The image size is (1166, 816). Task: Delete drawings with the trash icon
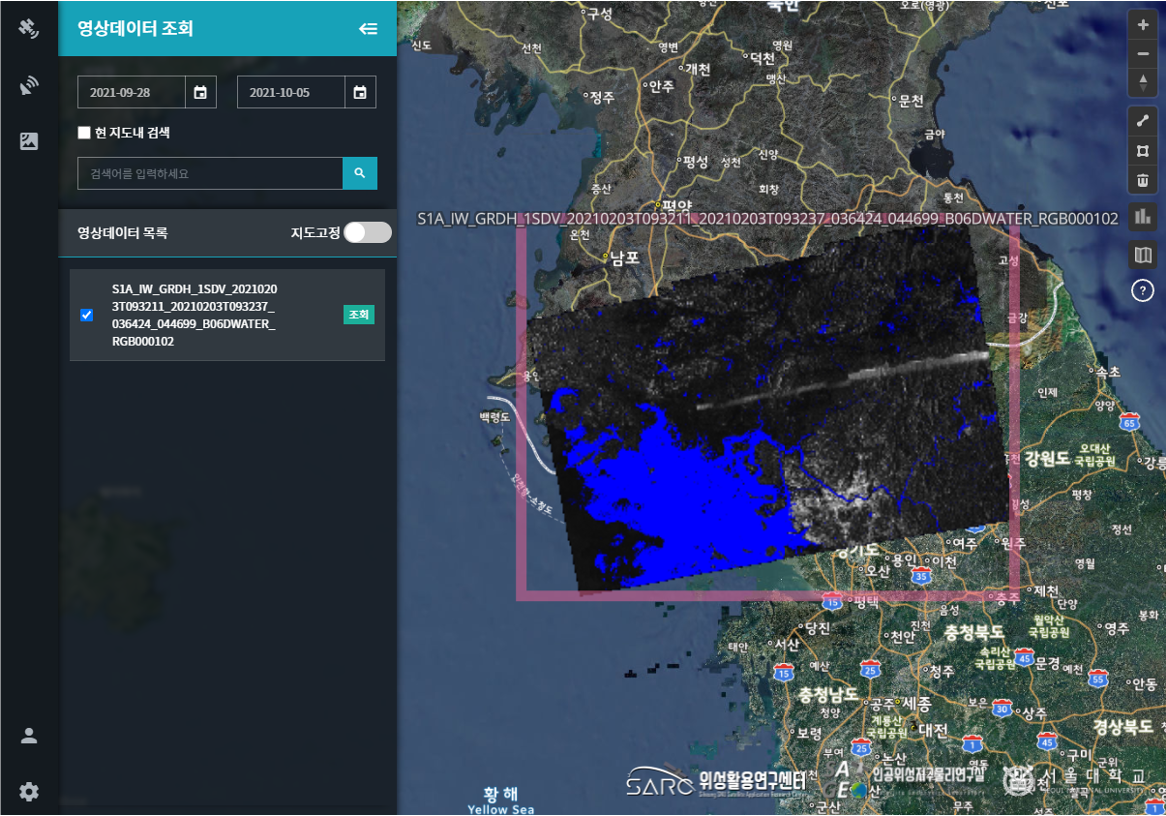tap(1143, 181)
